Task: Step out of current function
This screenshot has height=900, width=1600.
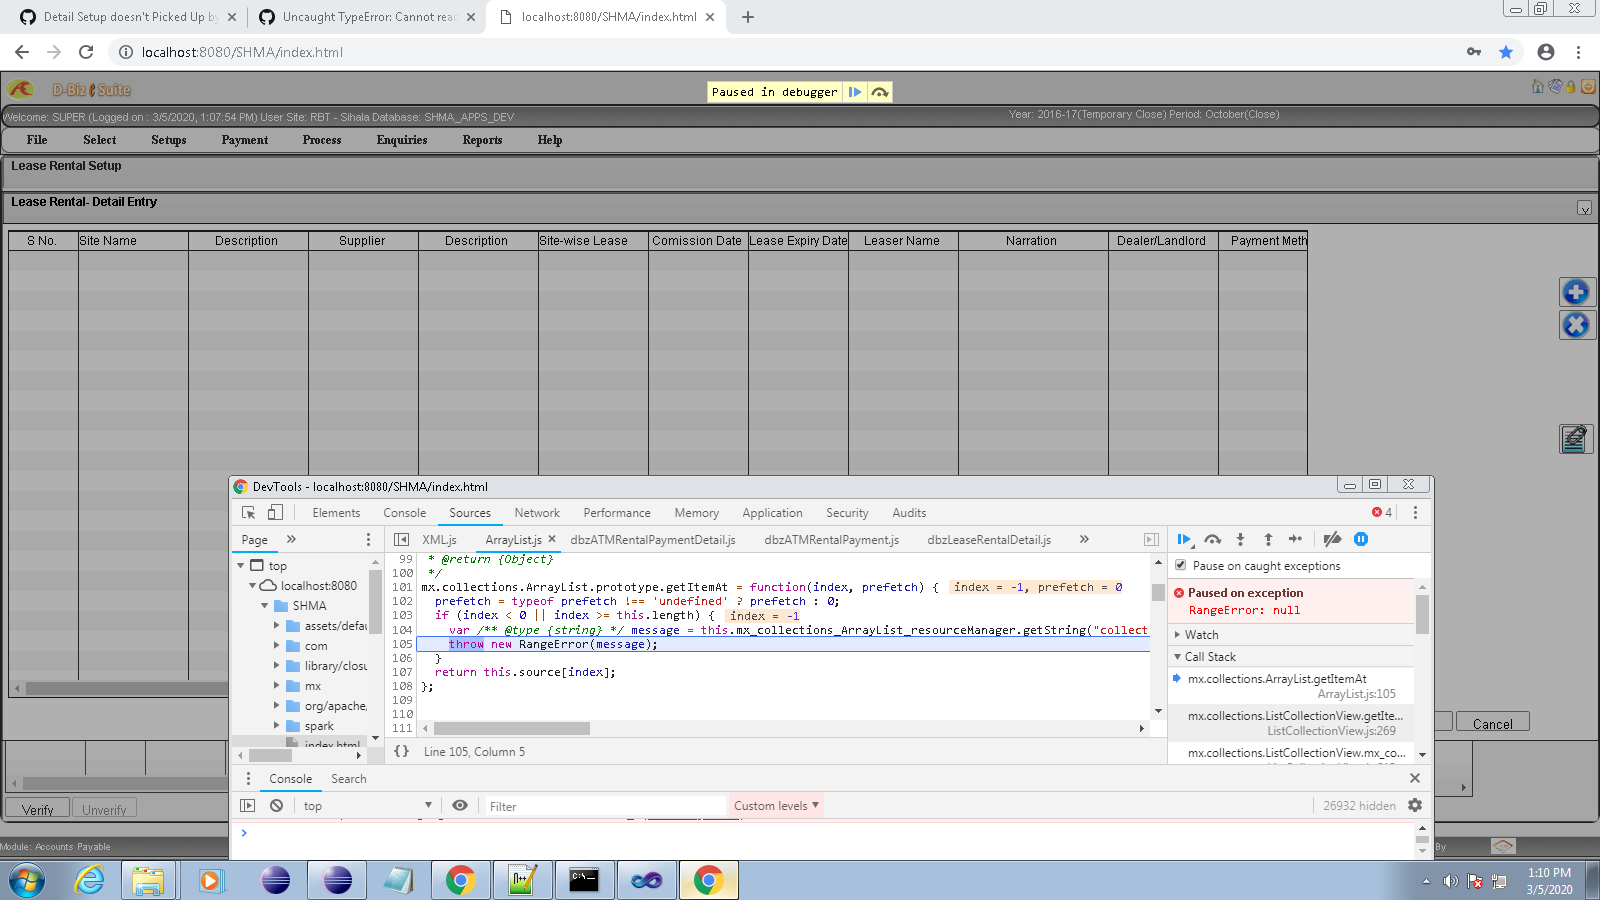Action: pos(1268,539)
